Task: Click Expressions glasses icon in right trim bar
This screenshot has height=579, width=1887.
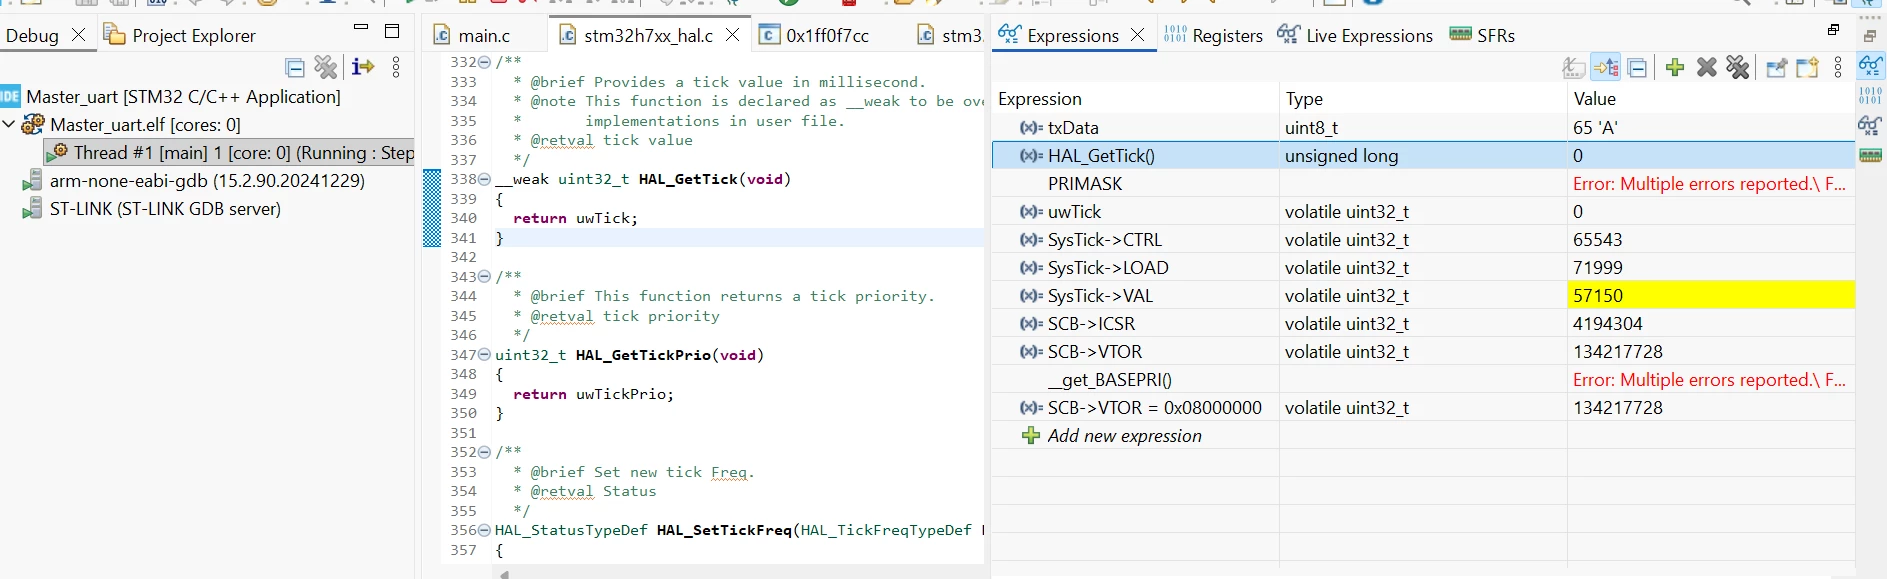Action: (1870, 66)
